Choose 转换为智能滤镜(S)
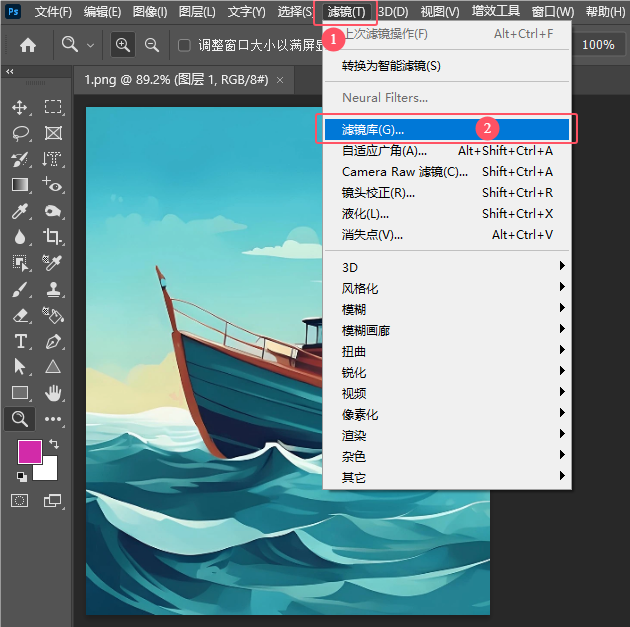This screenshot has height=627, width=630. (448, 66)
